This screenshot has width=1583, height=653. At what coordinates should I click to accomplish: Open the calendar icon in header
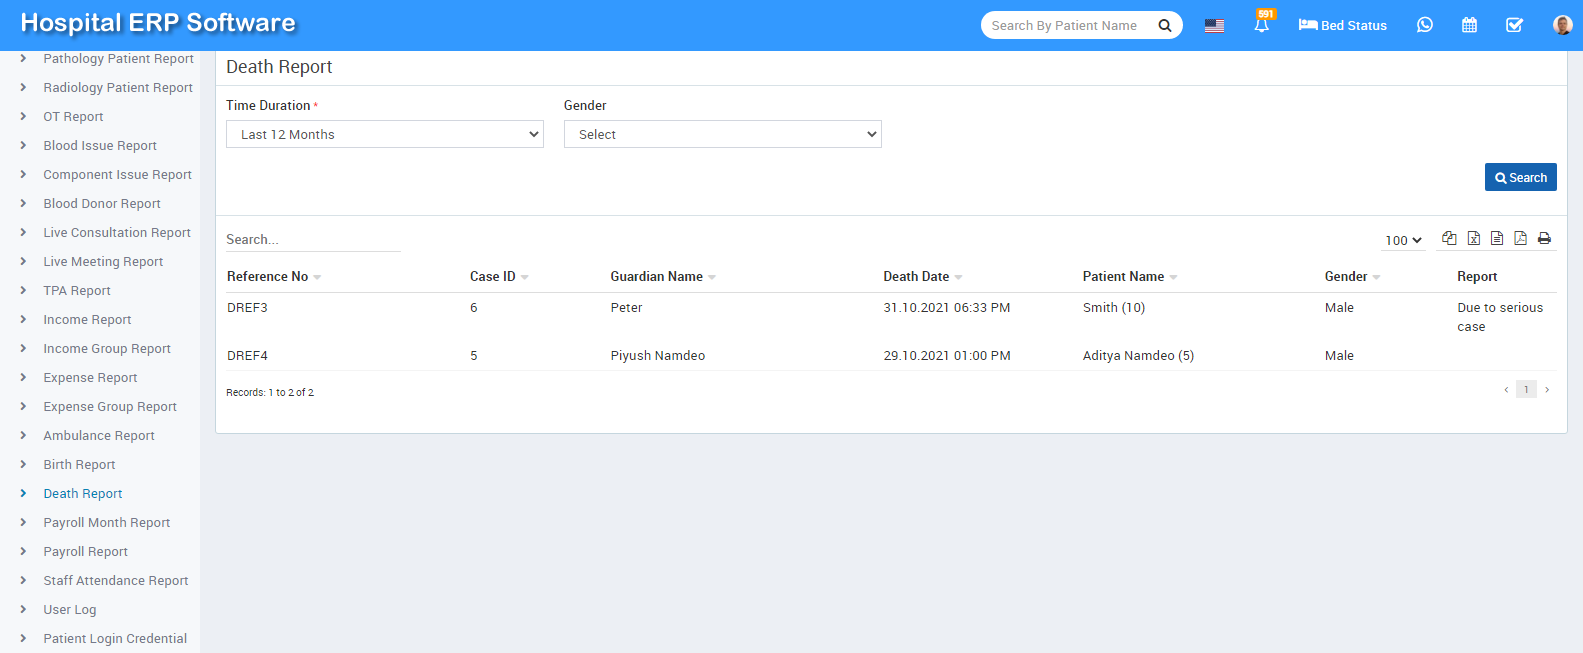[1469, 25]
